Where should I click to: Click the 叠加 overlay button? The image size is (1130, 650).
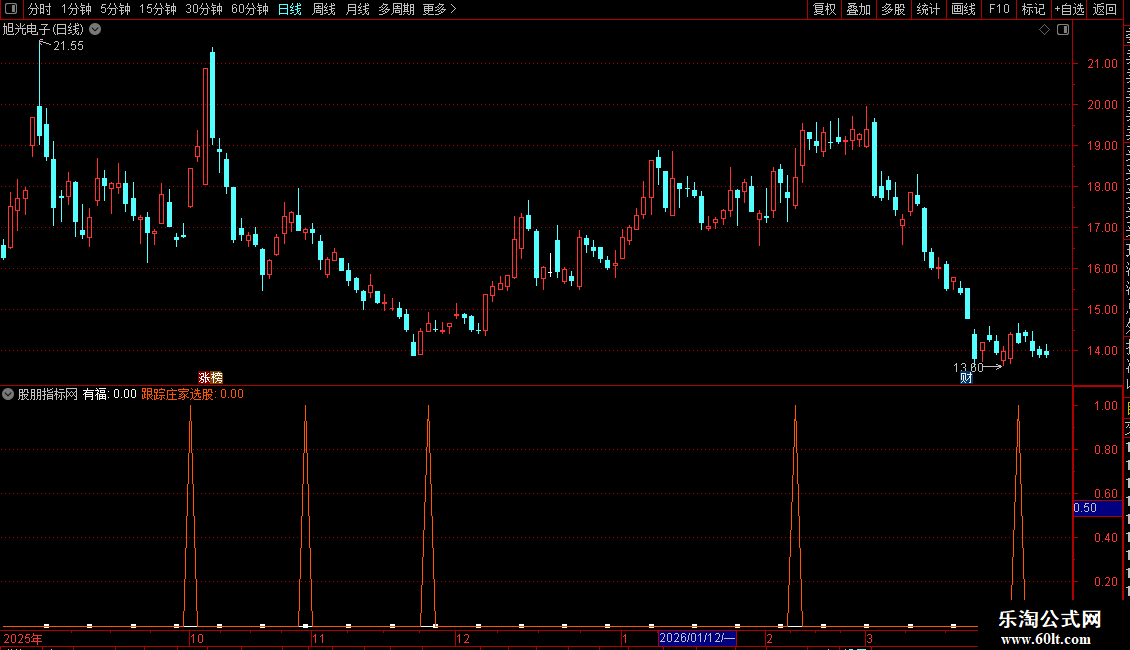[858, 9]
